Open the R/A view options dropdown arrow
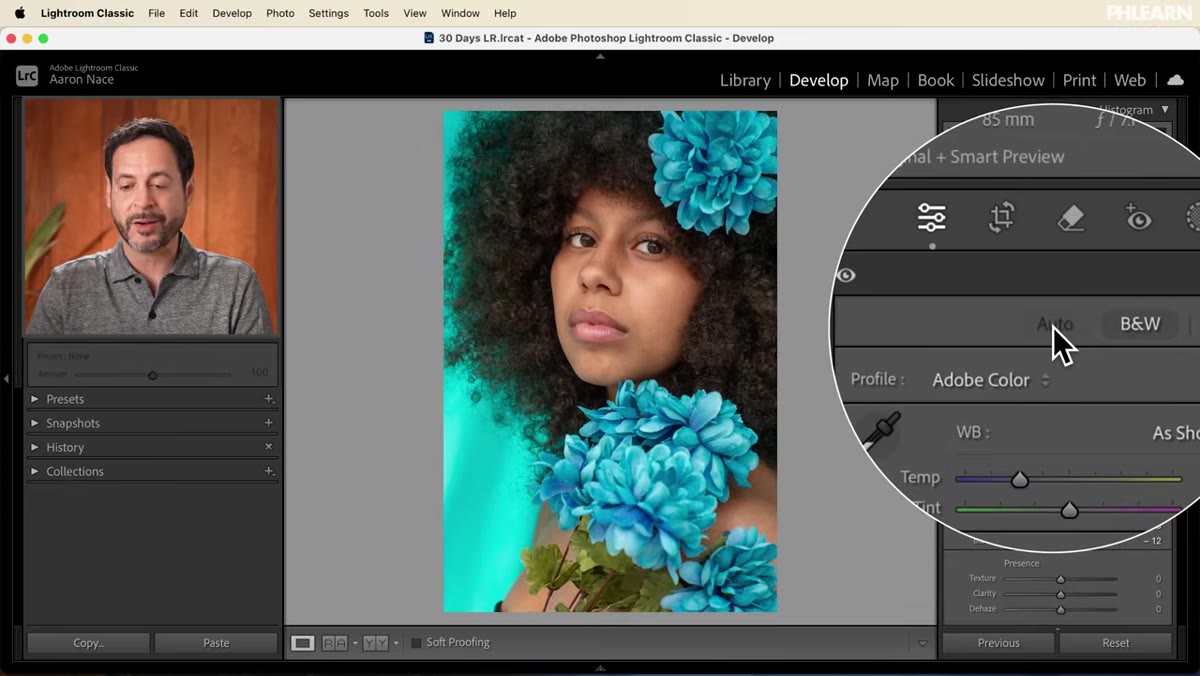Screen dimensions: 1200x676 pyautogui.click(x=355, y=643)
